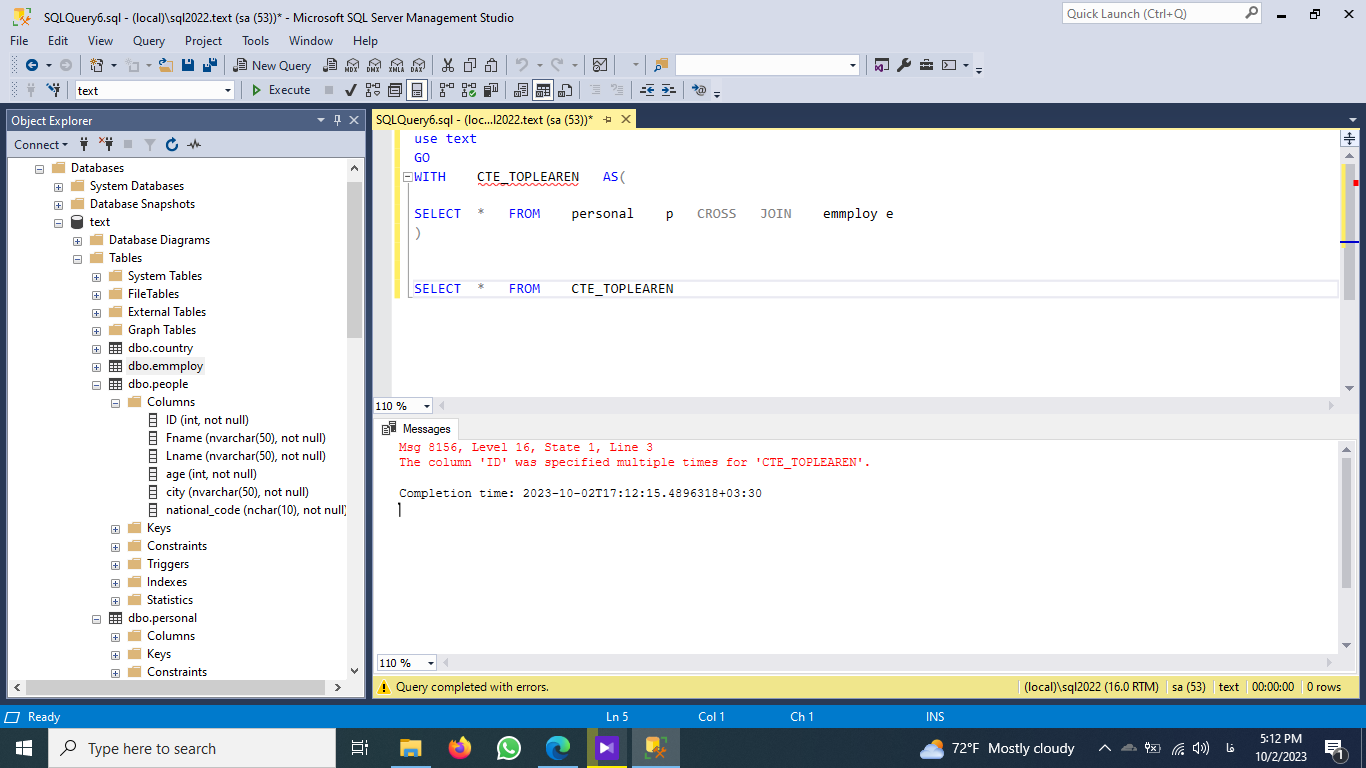Open the Query menu
The image size is (1366, 768).
point(149,41)
